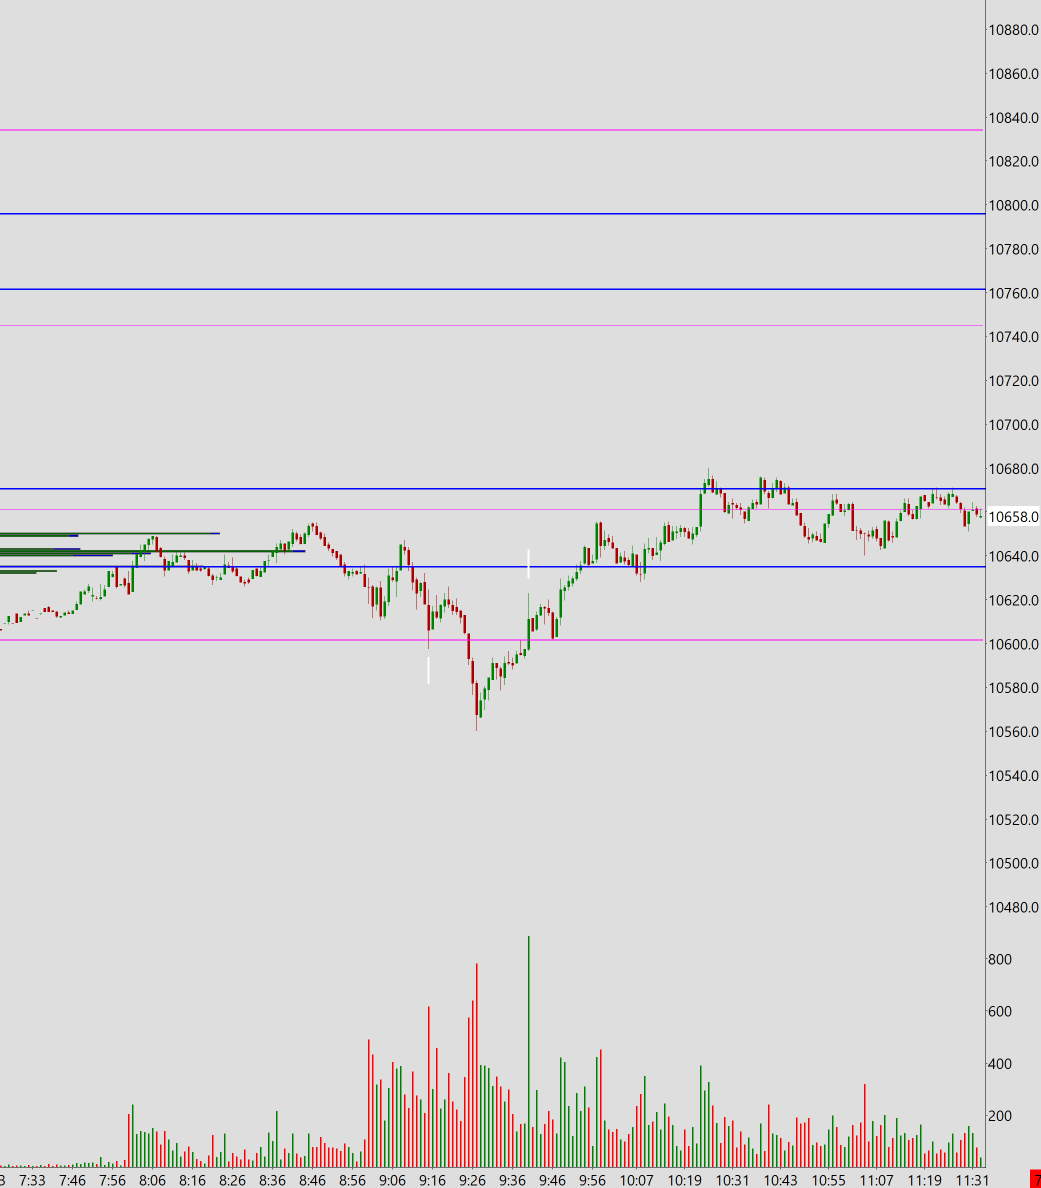This screenshot has height=1188, width=1041.
Task: Select the 9:16 time axis label
Action: point(433,1180)
